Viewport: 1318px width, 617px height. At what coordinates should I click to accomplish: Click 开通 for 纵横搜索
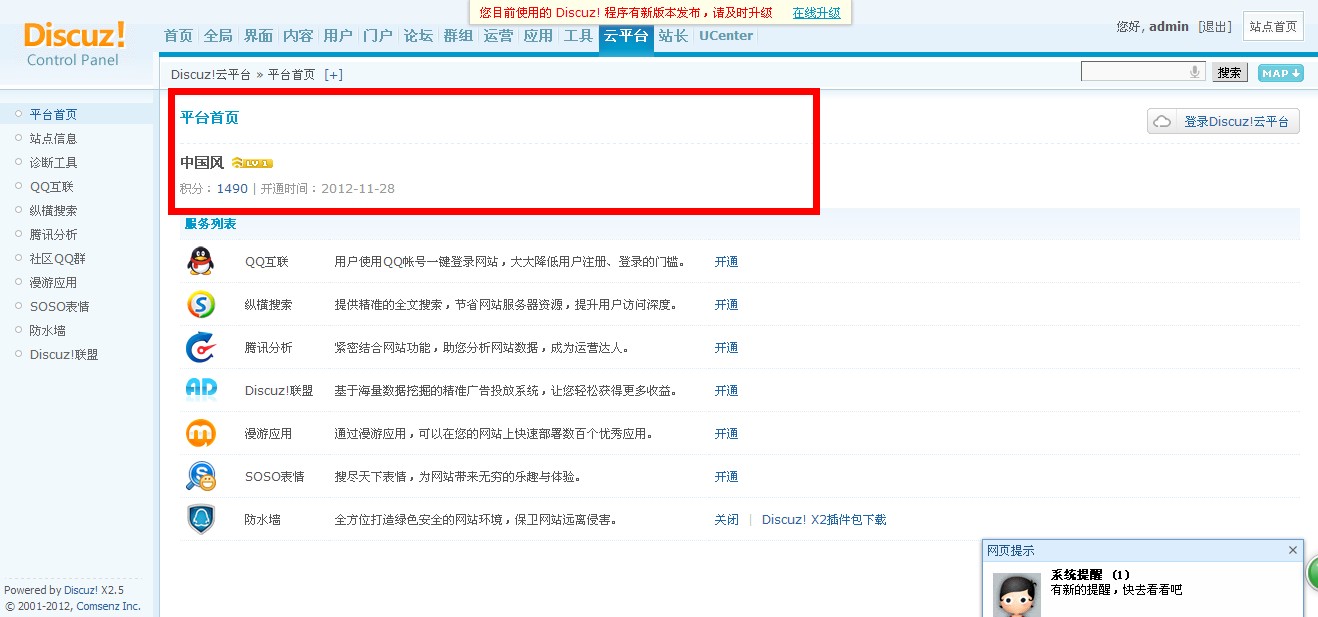tap(726, 305)
